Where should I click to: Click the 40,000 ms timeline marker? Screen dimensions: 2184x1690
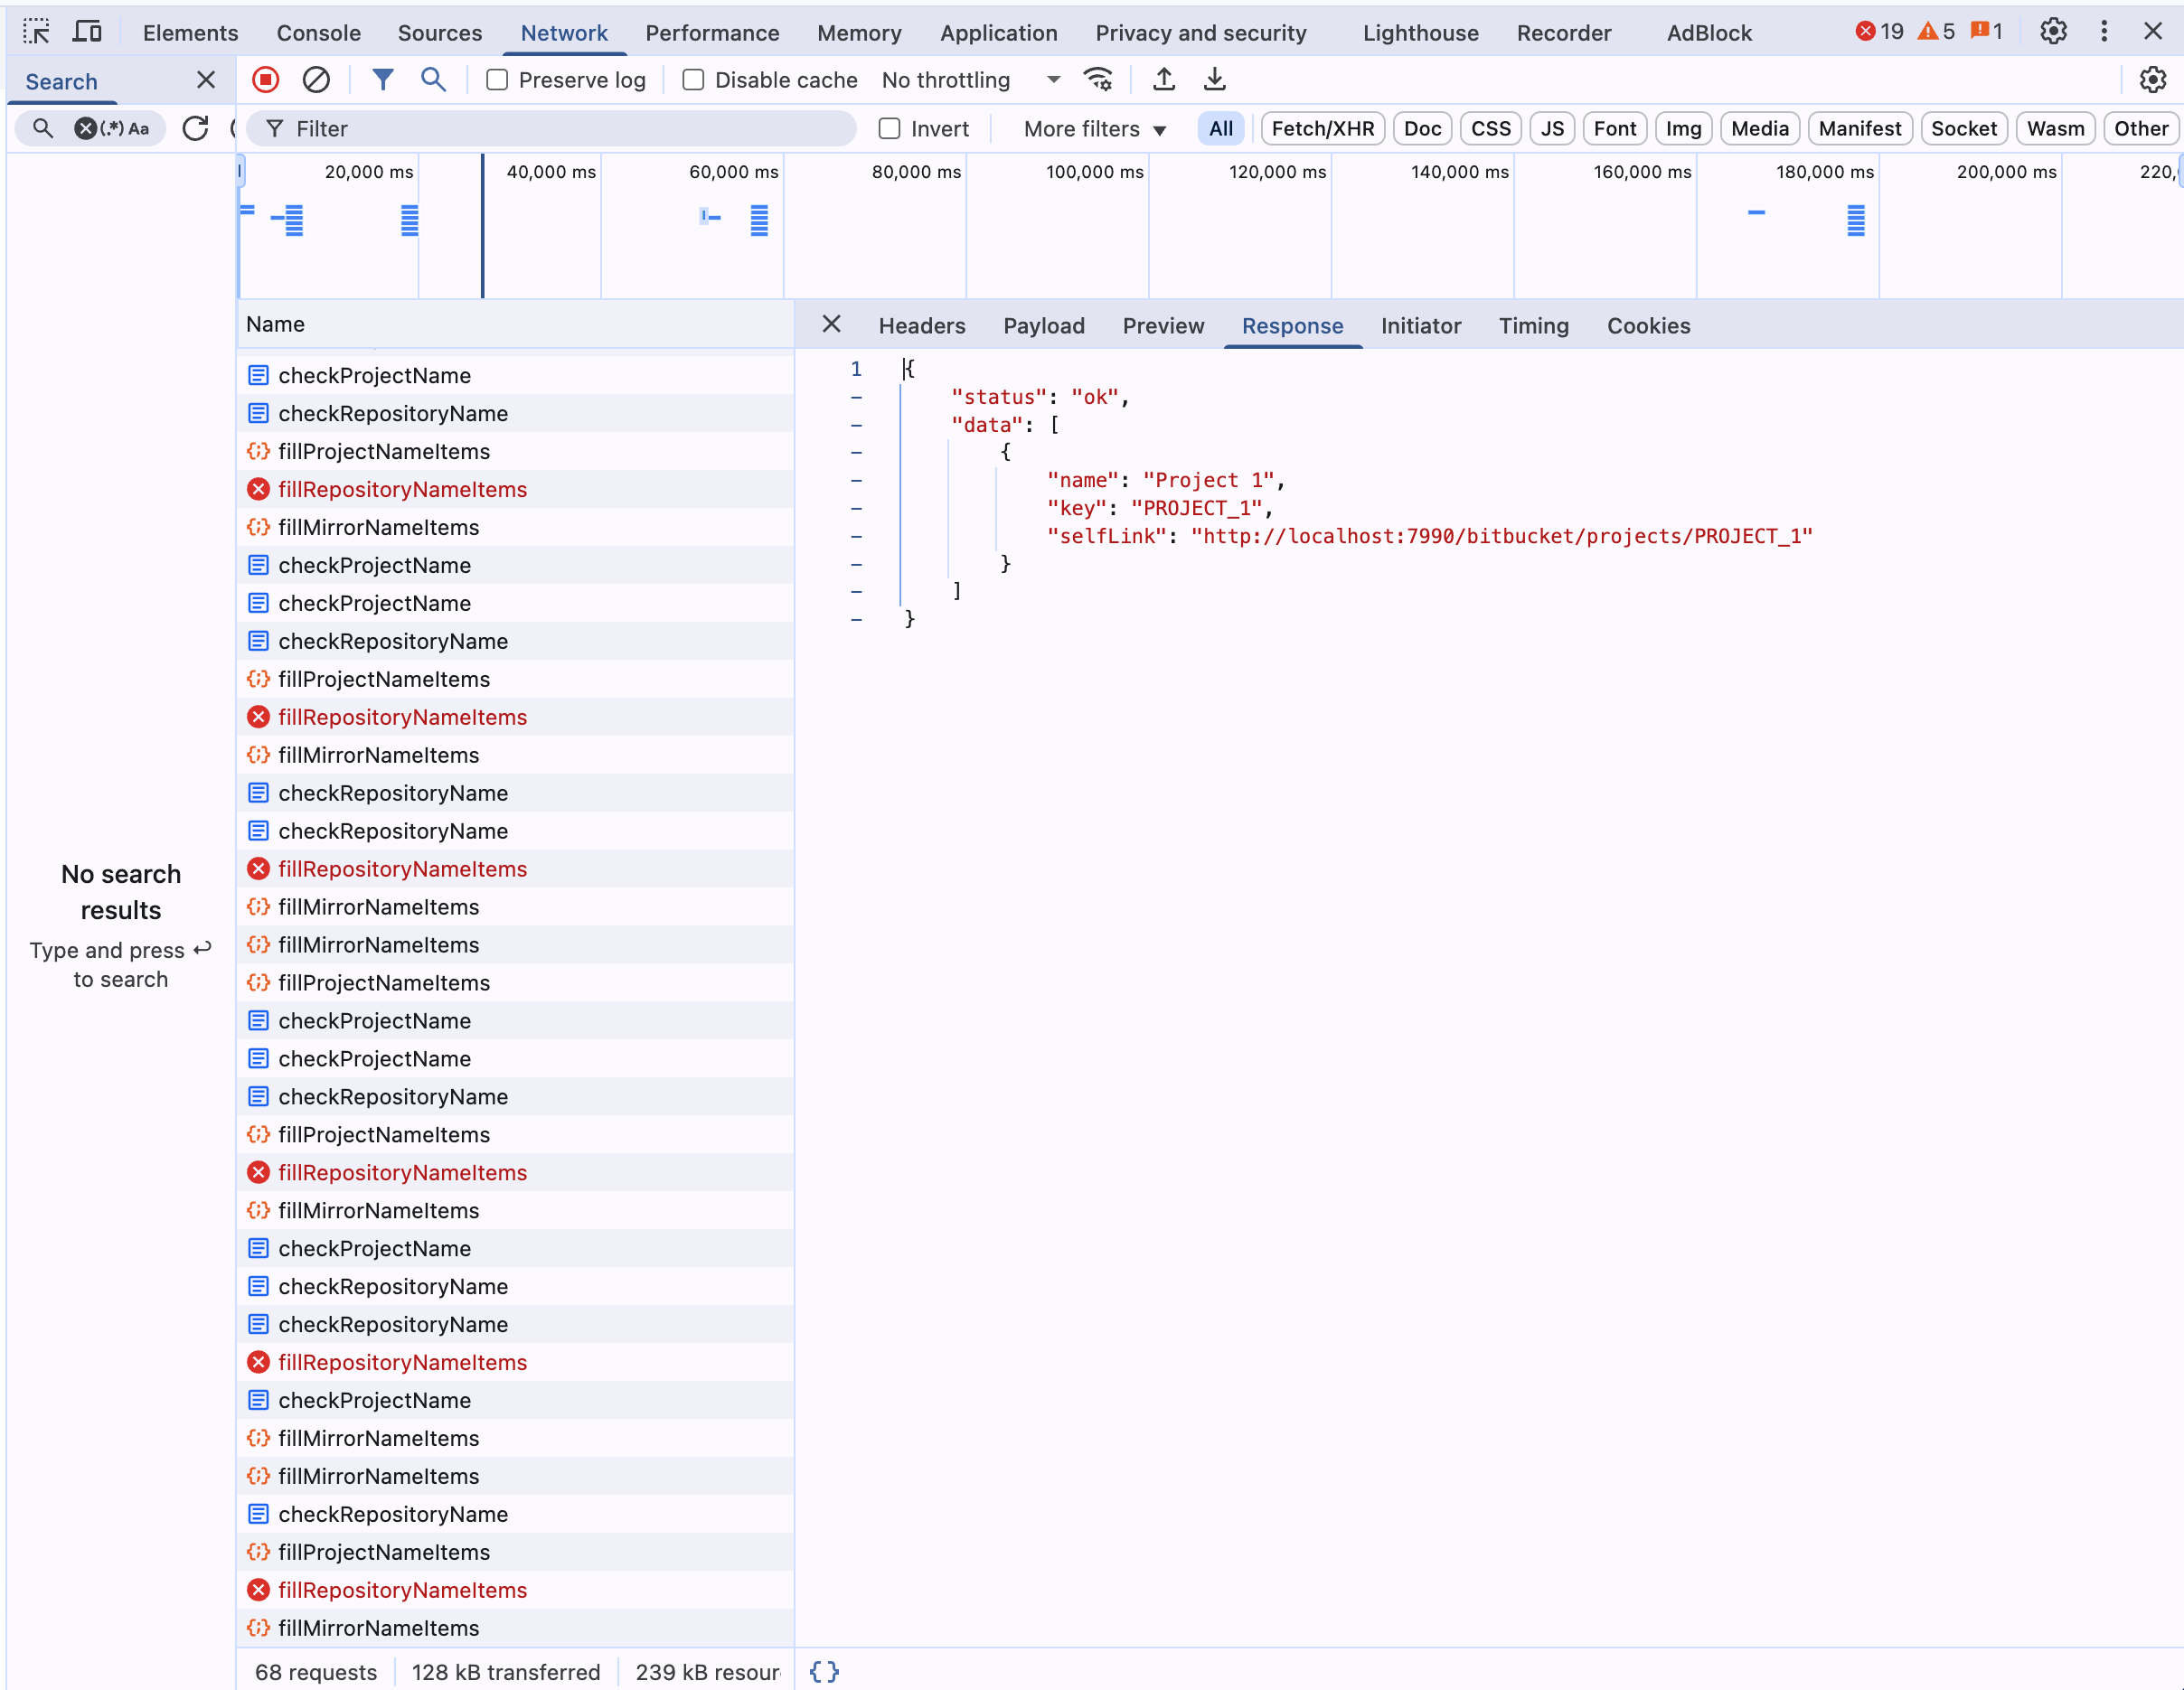coord(551,172)
